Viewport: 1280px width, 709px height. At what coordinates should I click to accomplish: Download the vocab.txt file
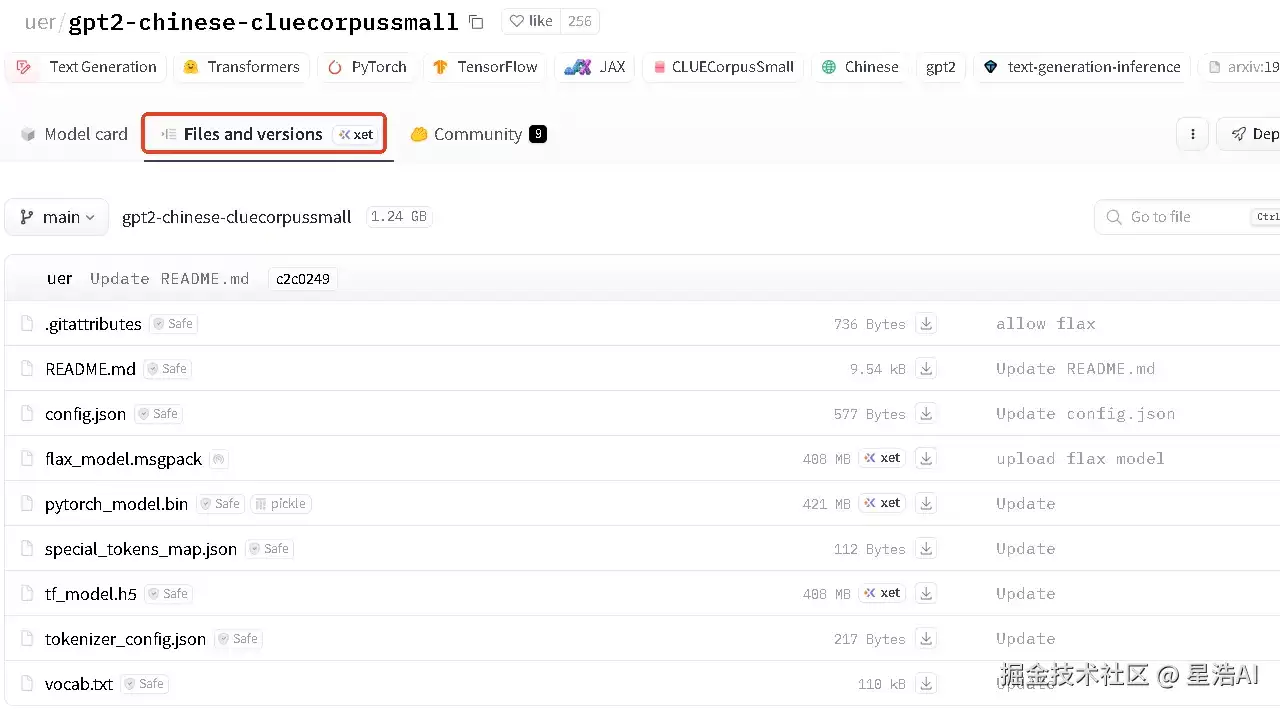[927, 684]
